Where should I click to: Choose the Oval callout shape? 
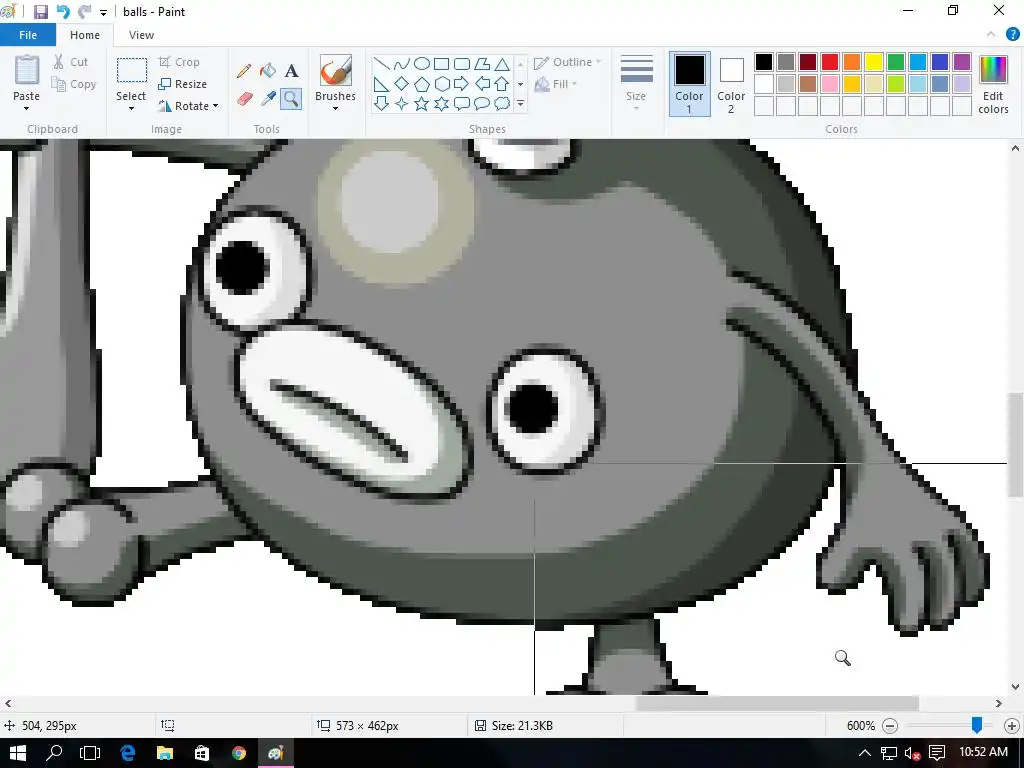point(482,103)
